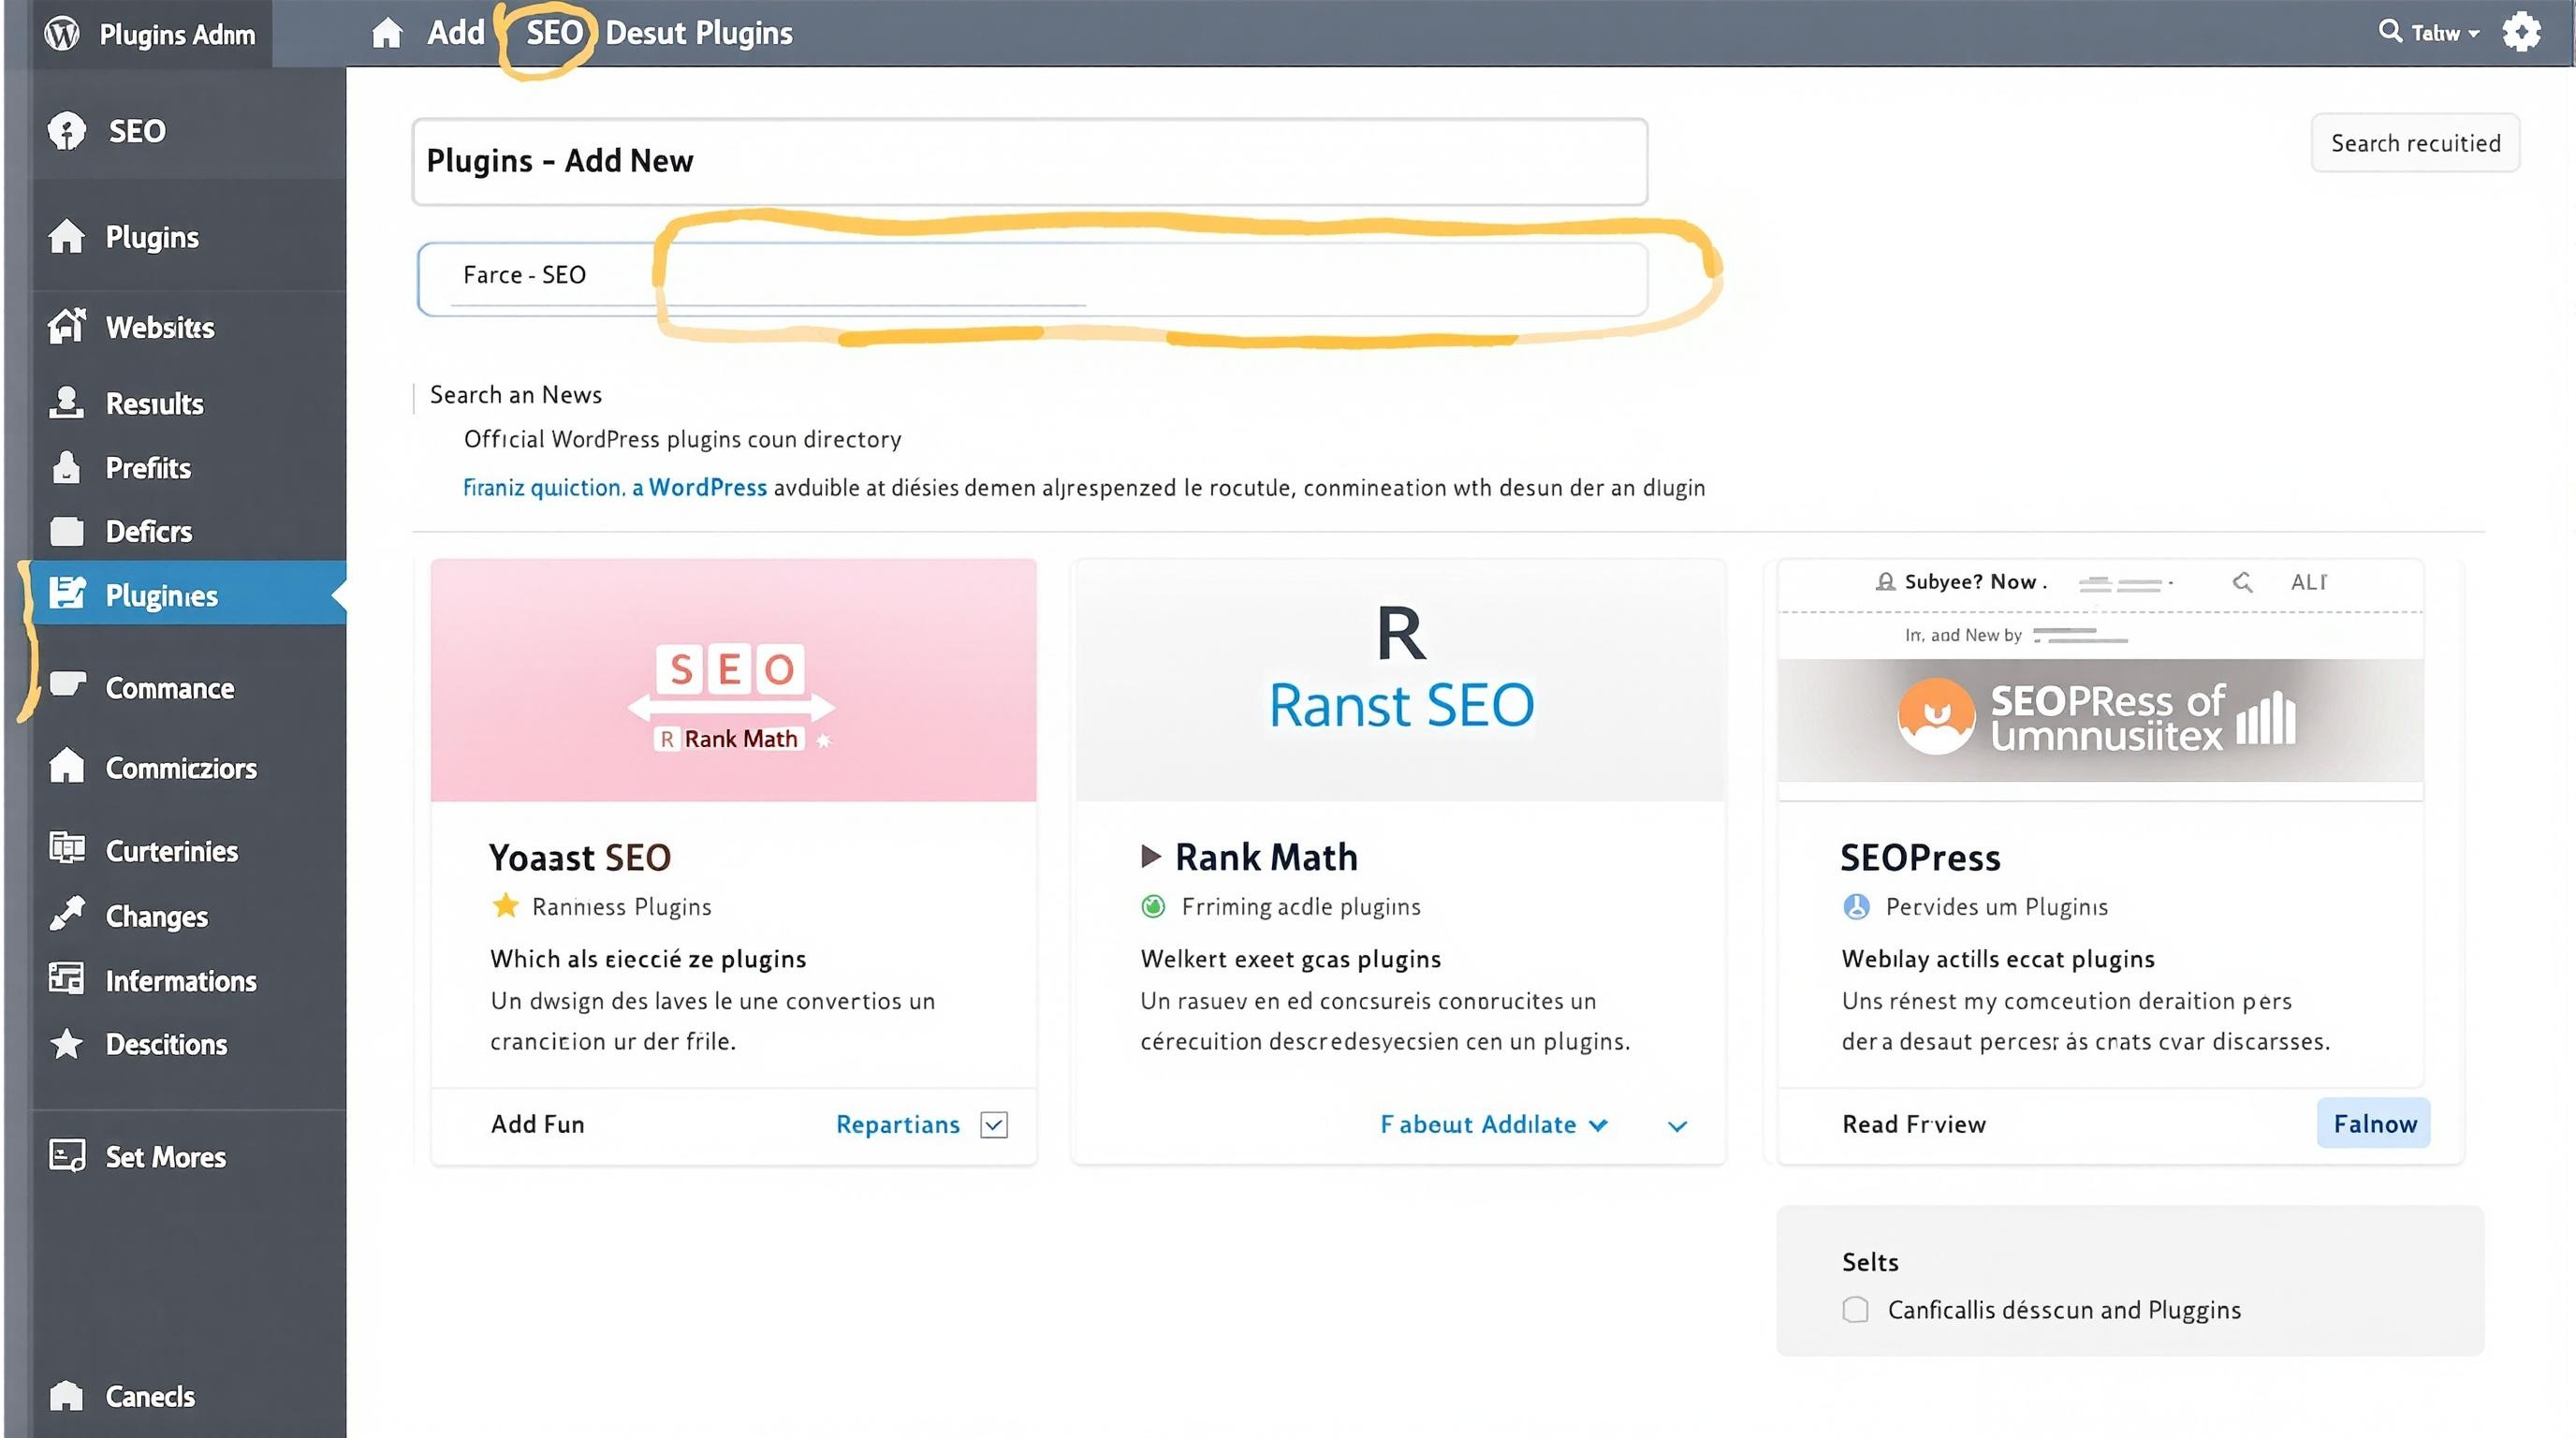Viewport: 2576px width, 1438px height.
Task: Click the blue user badge under SEOPress
Action: (x=1856, y=907)
